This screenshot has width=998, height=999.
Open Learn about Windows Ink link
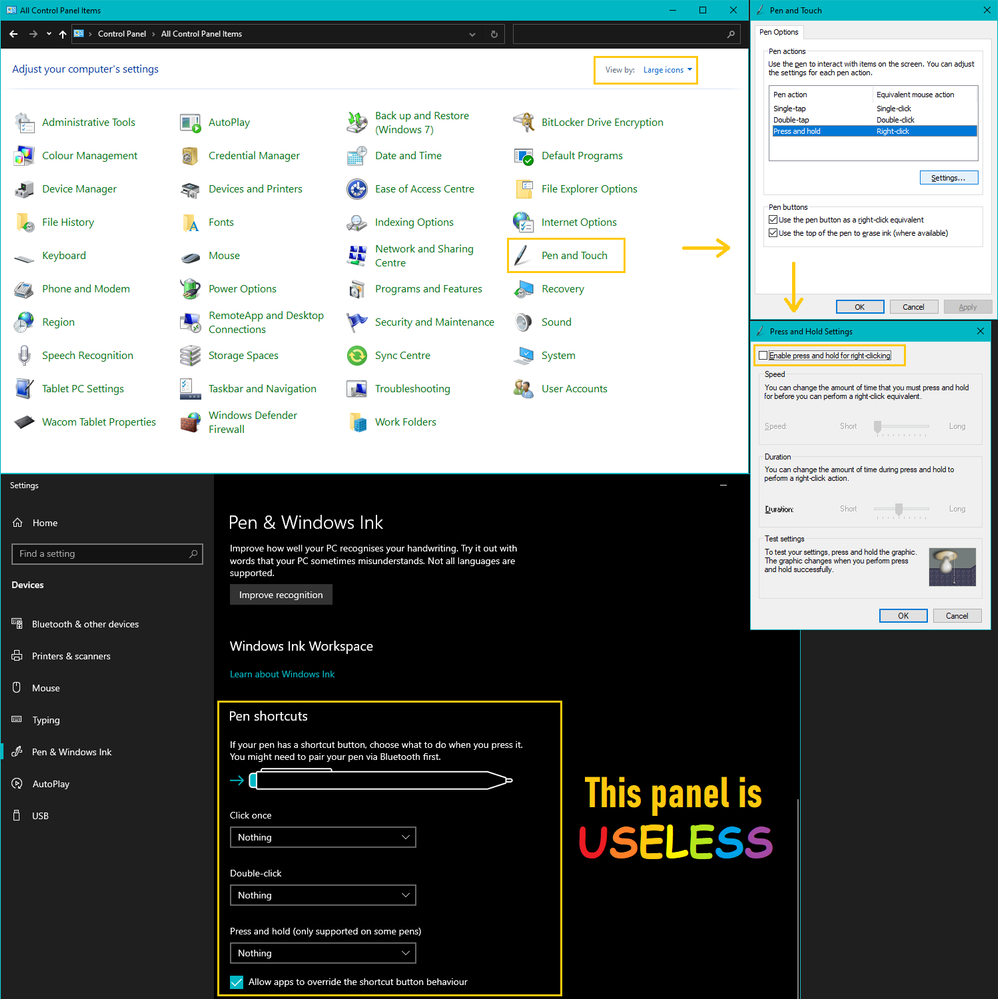[x=282, y=674]
